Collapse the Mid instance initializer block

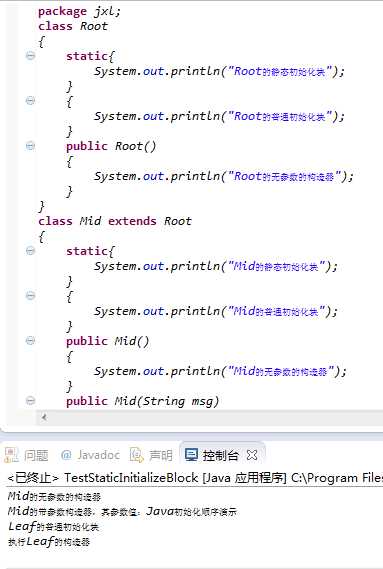30,295
